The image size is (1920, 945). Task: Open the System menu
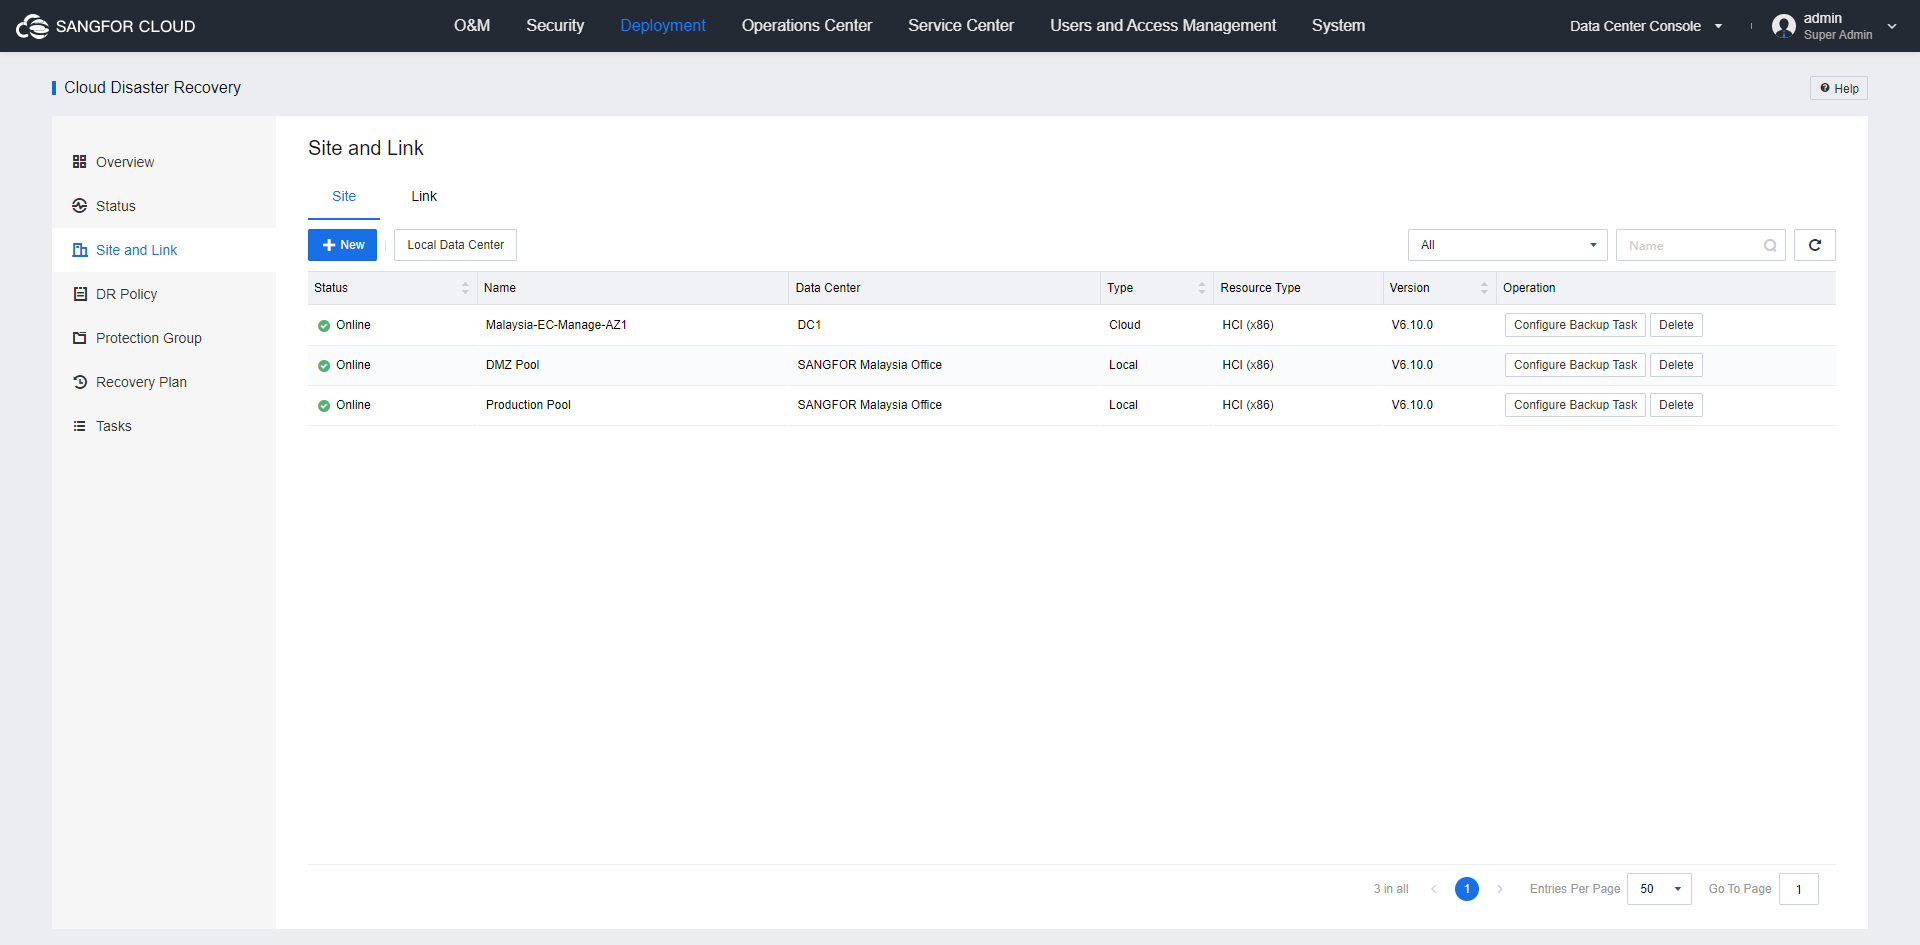pos(1338,26)
